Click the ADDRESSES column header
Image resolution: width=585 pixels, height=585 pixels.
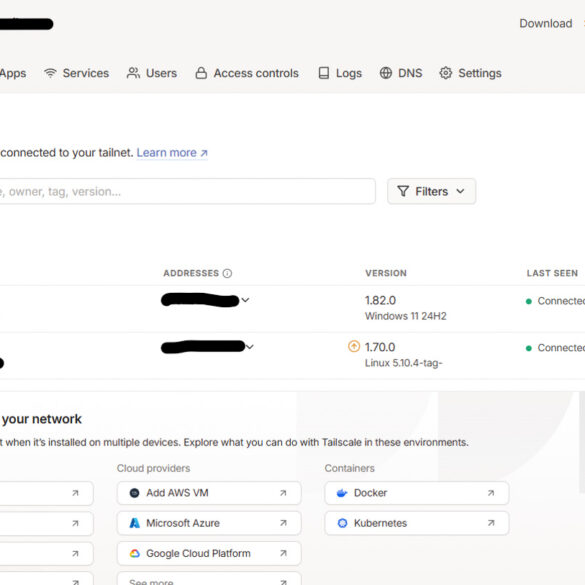(191, 273)
